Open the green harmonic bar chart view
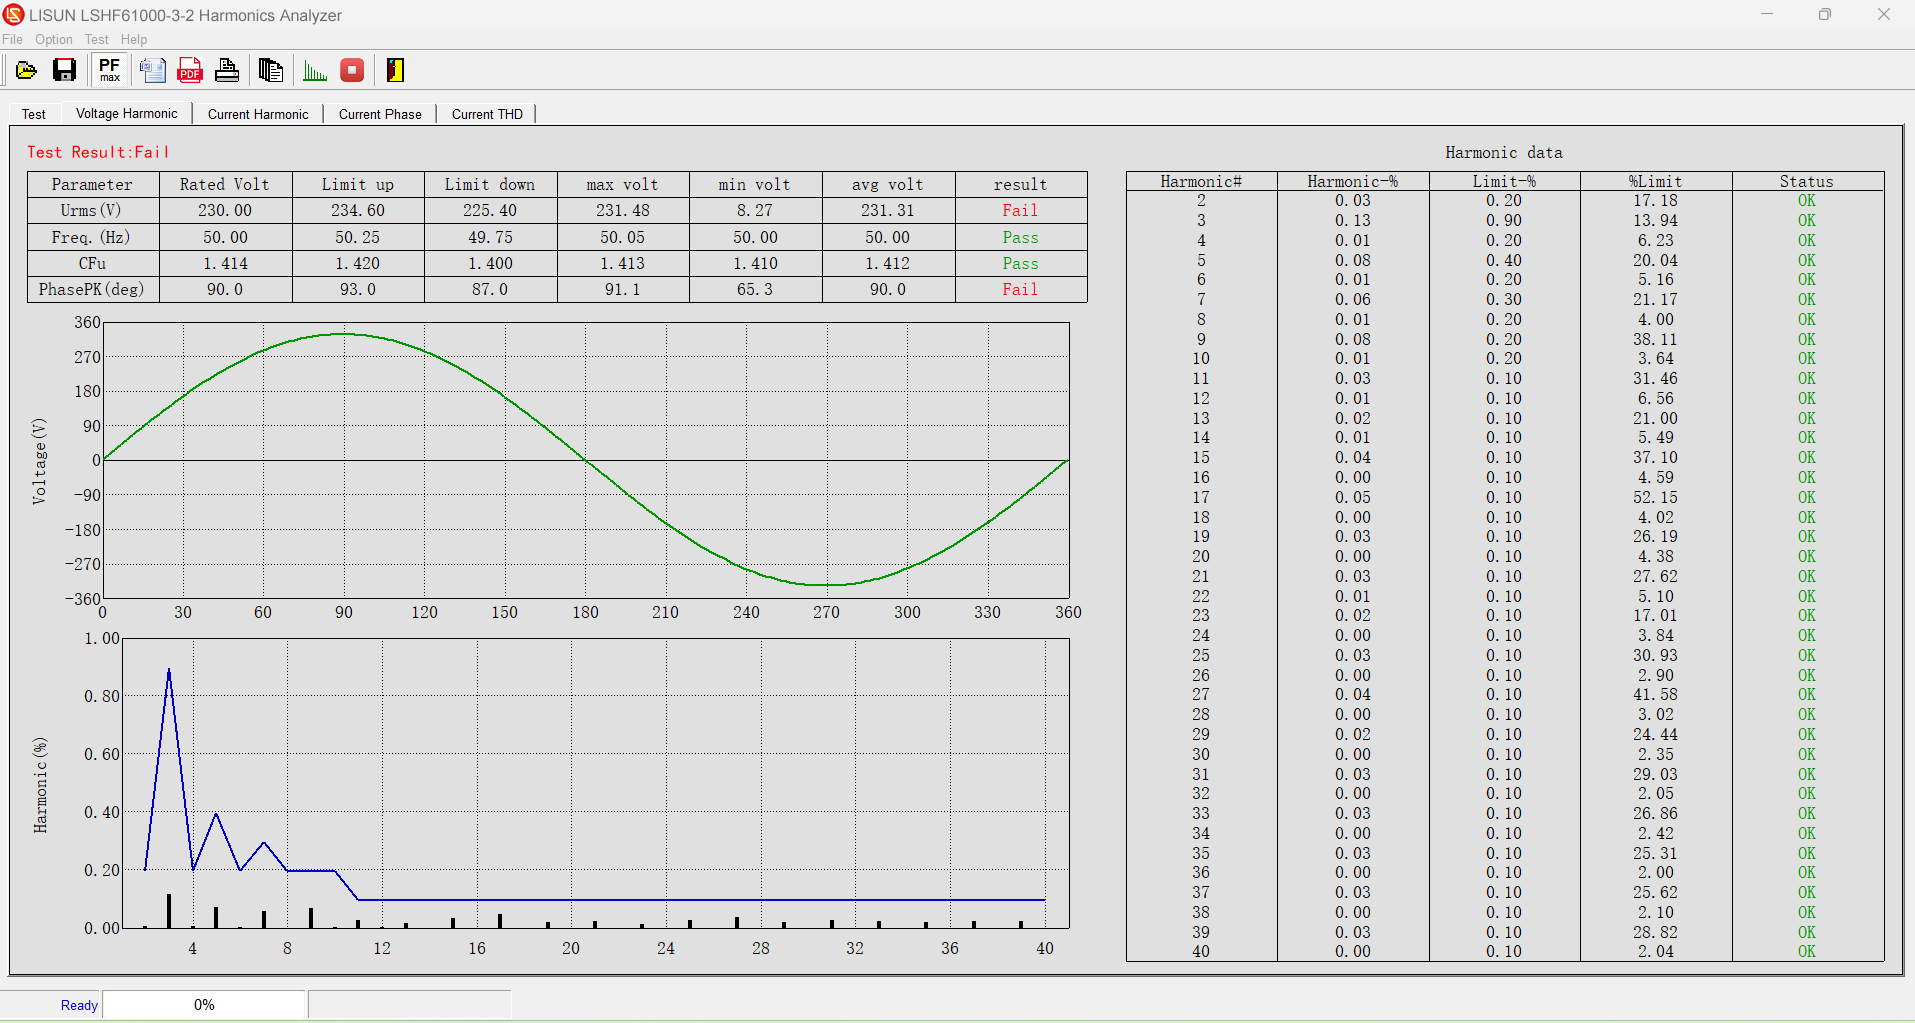The image size is (1915, 1023). tap(313, 70)
